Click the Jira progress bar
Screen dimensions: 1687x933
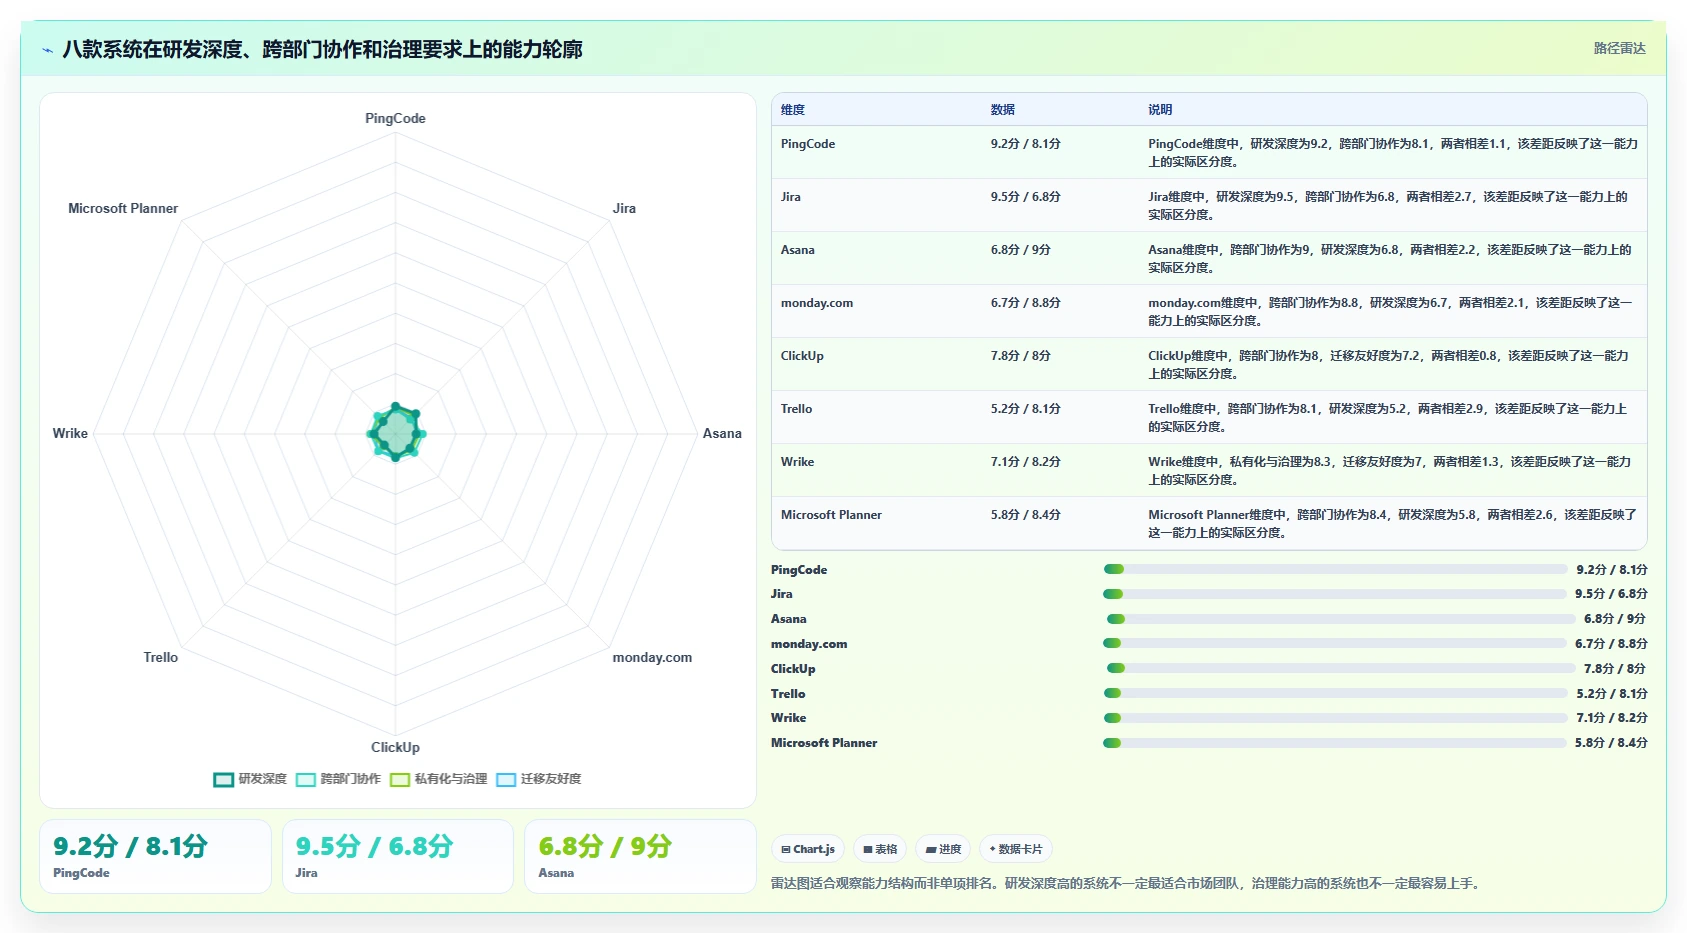(x=1335, y=594)
